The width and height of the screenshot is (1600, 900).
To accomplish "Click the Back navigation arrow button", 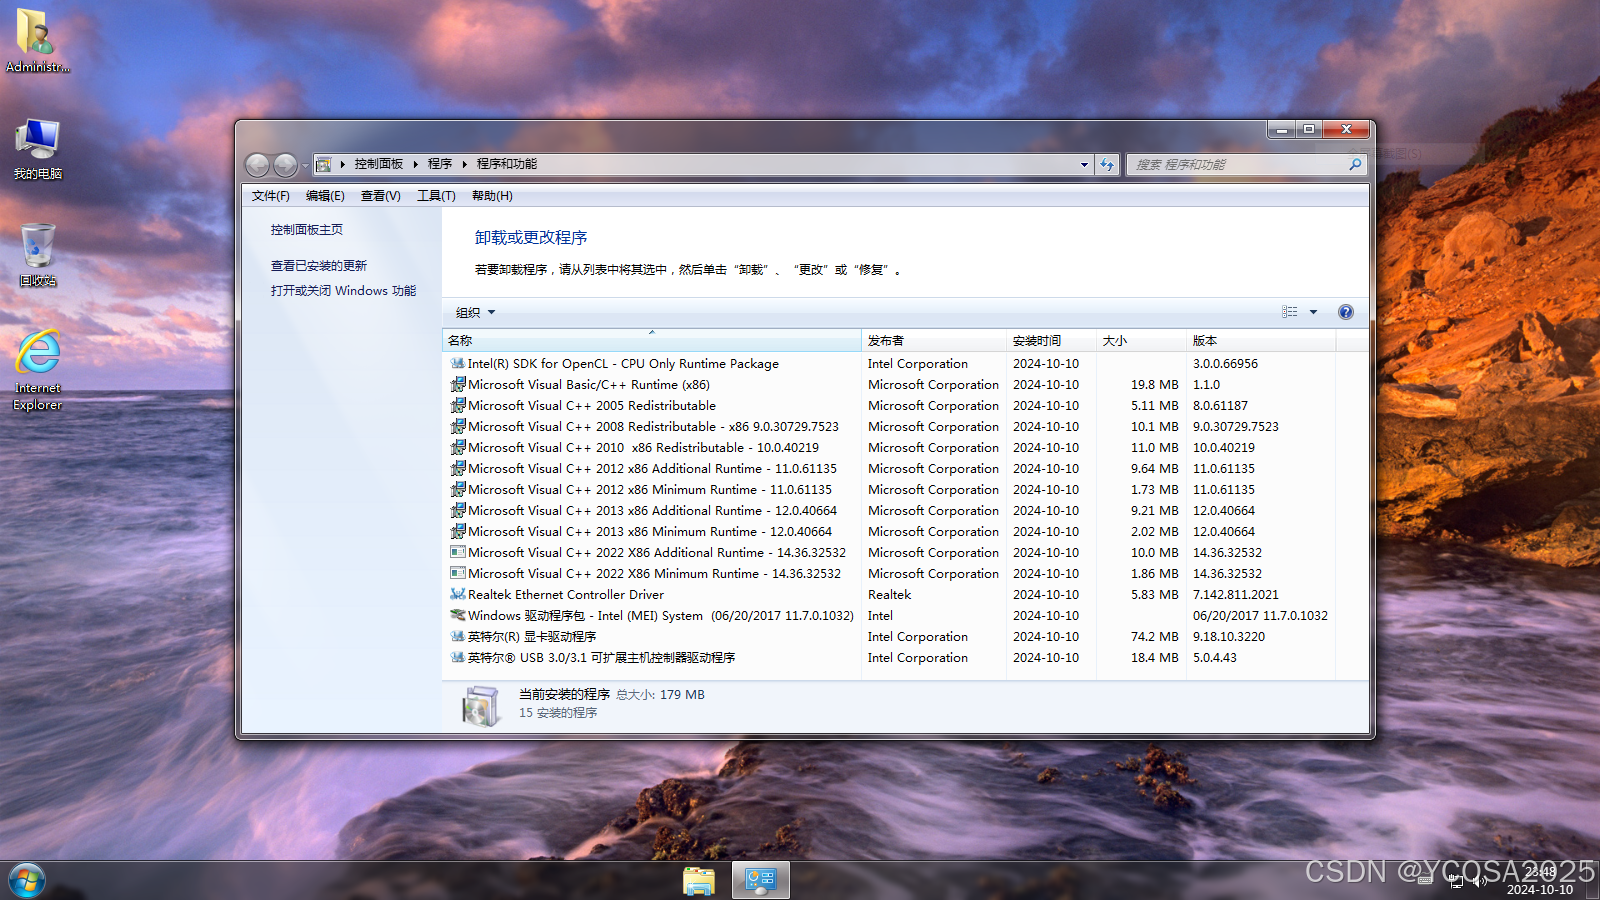I will [x=257, y=164].
